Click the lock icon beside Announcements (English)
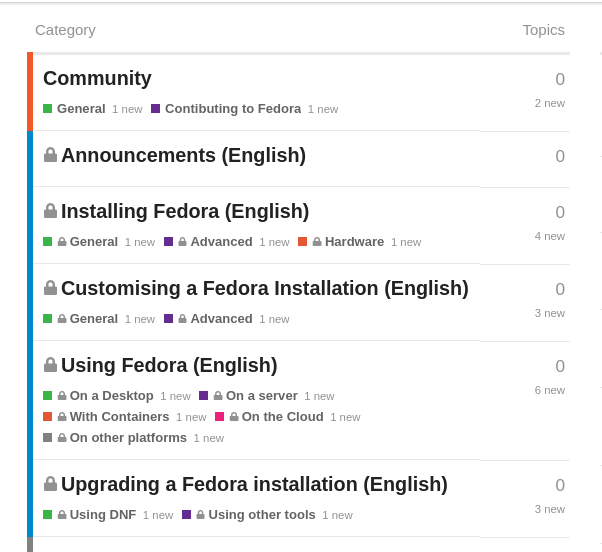 50,155
